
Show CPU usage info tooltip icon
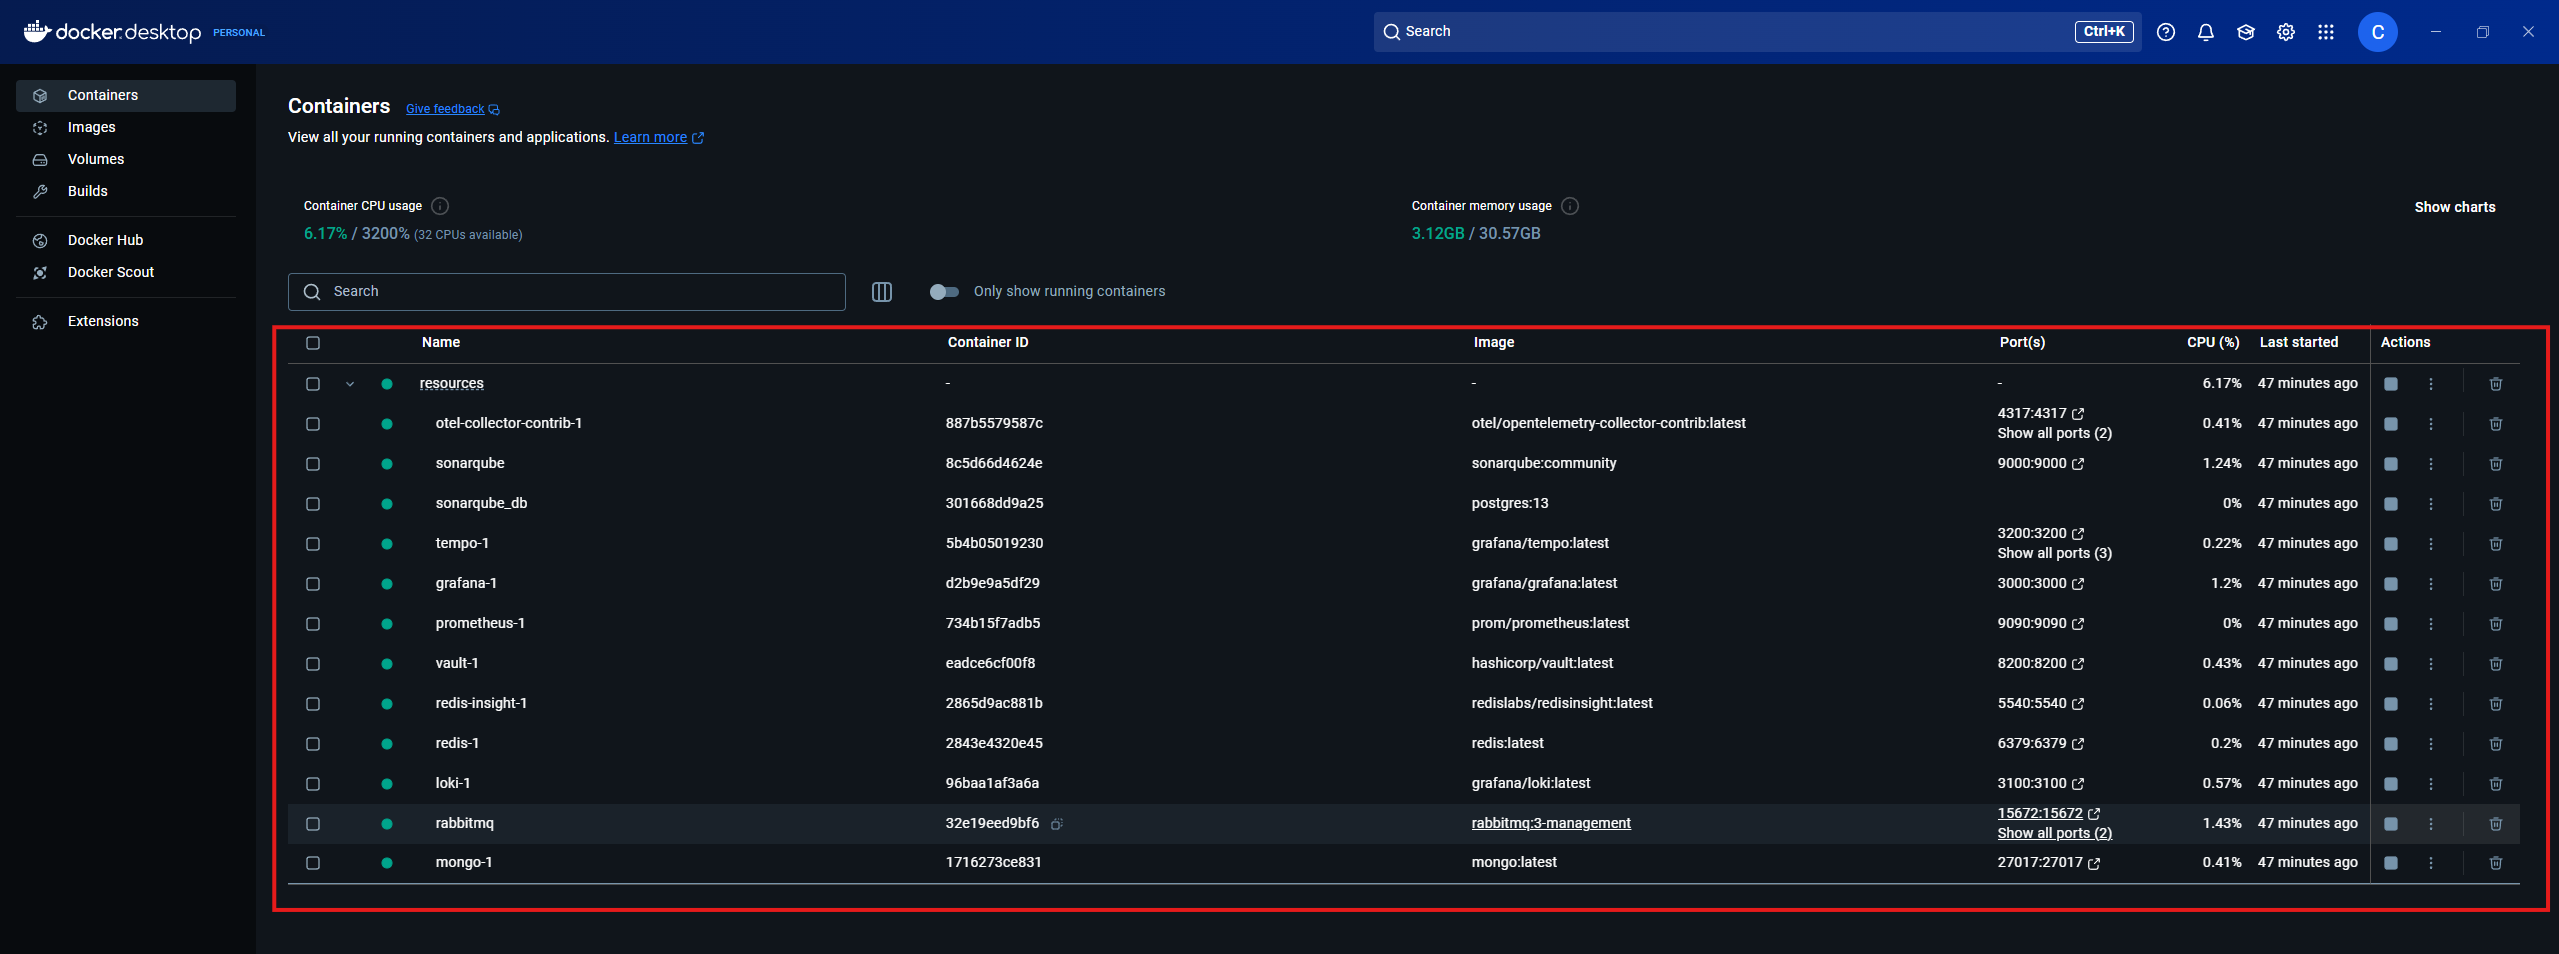tap(440, 206)
